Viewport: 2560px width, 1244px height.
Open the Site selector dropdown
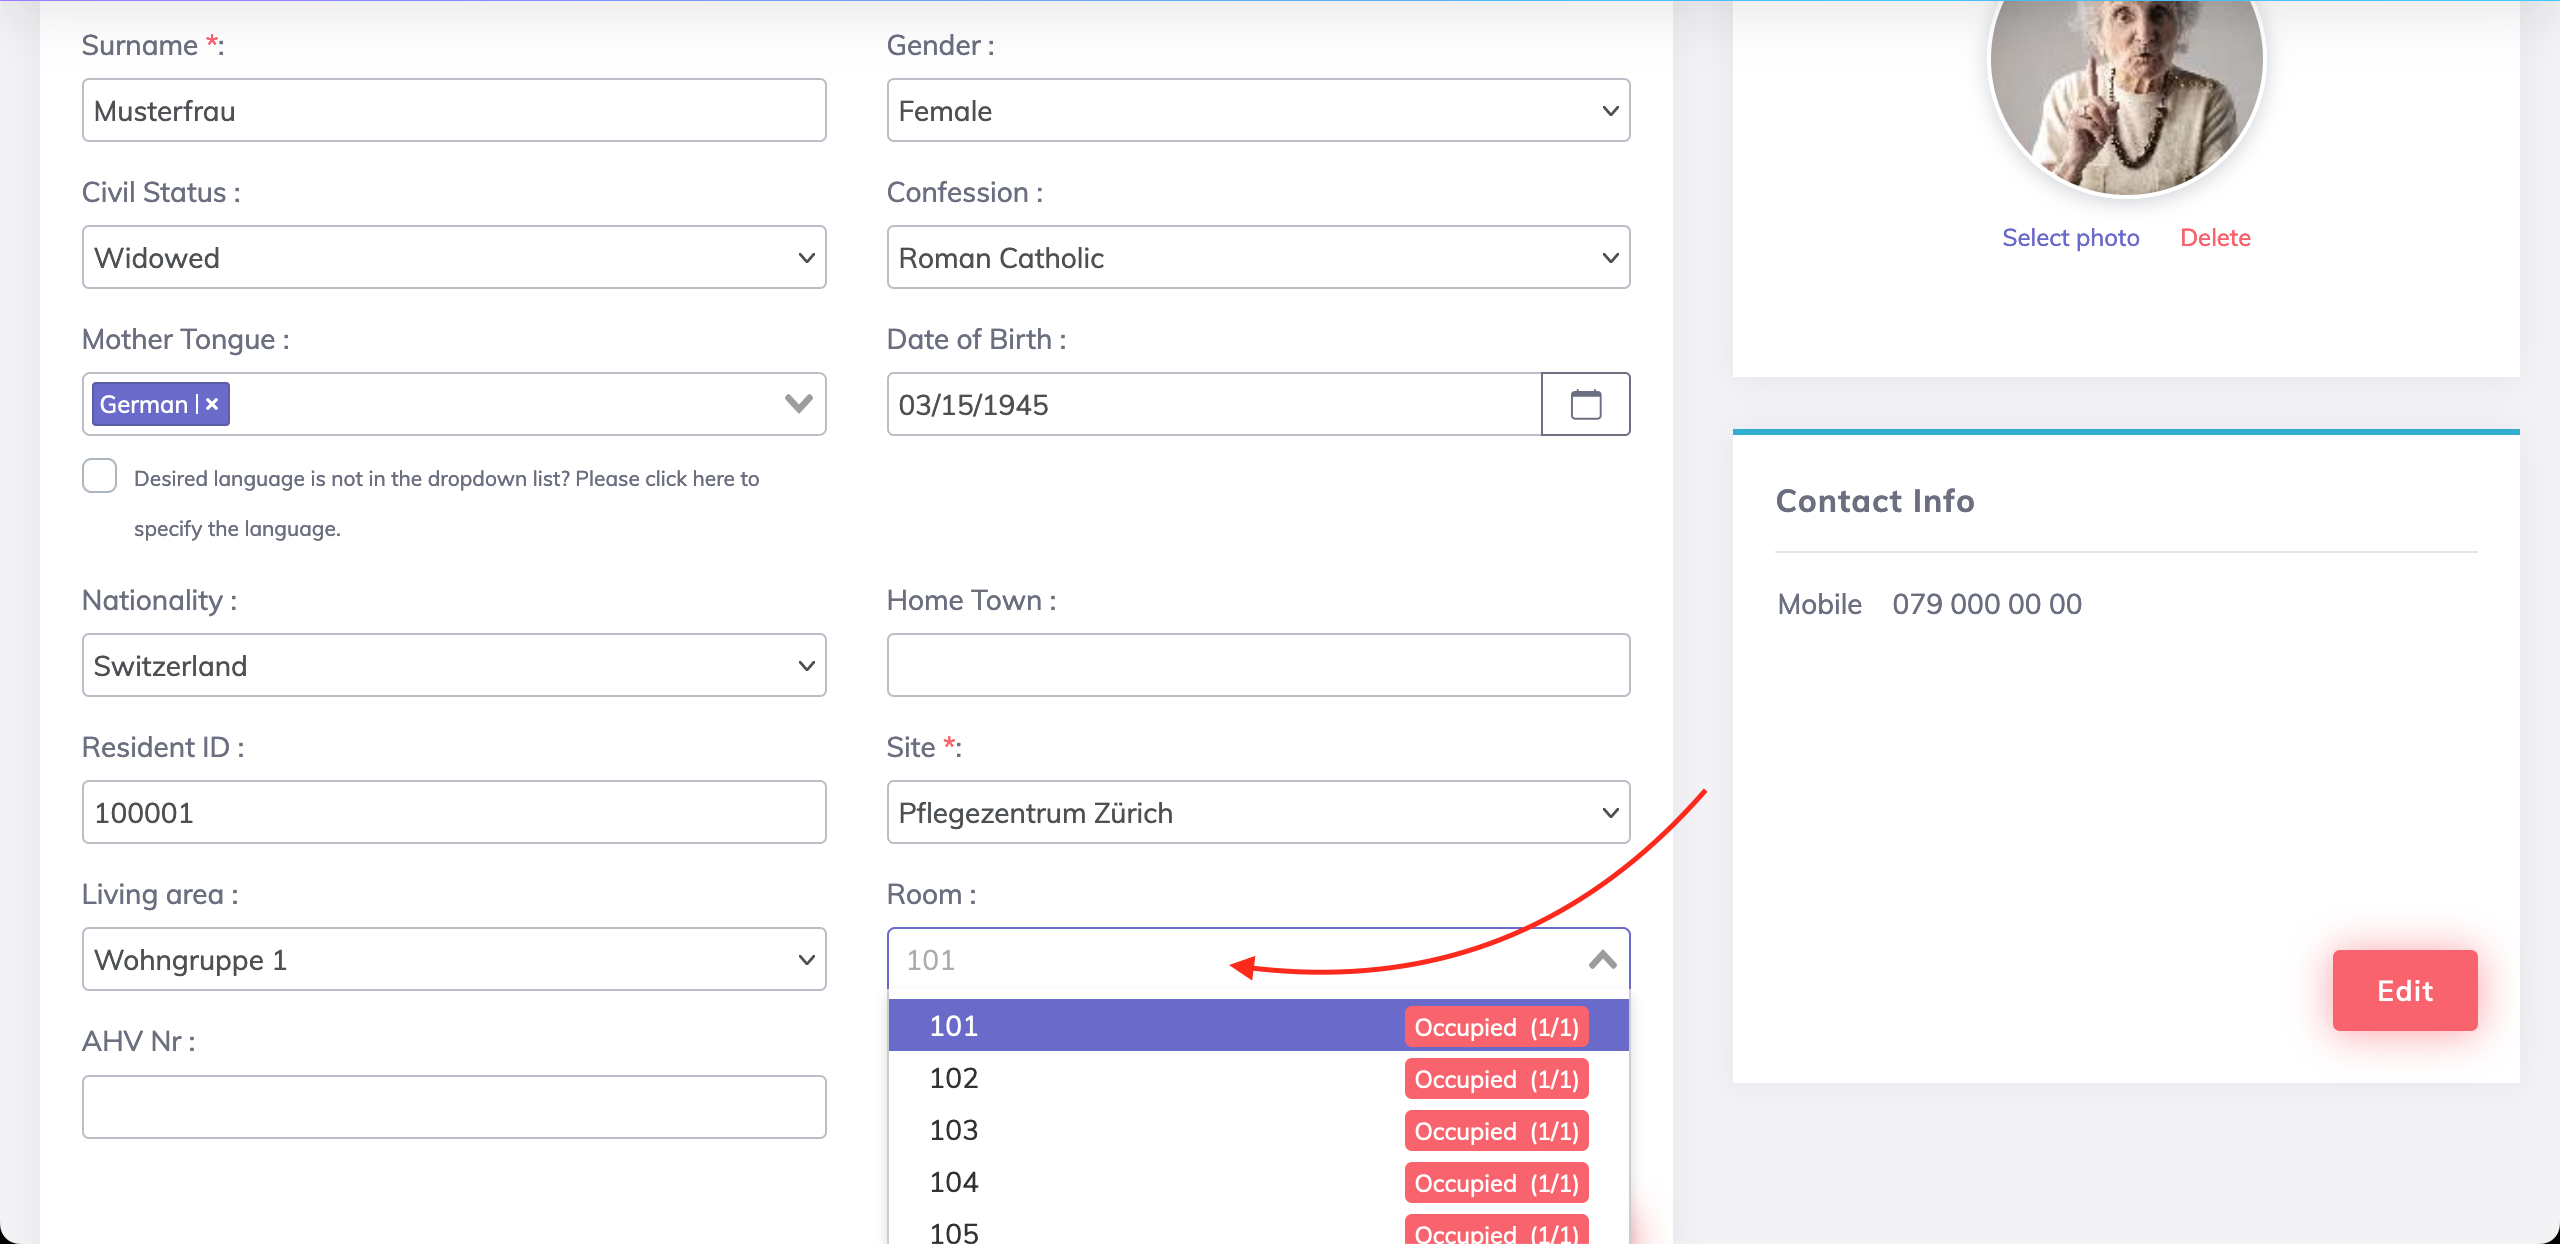[1258, 813]
